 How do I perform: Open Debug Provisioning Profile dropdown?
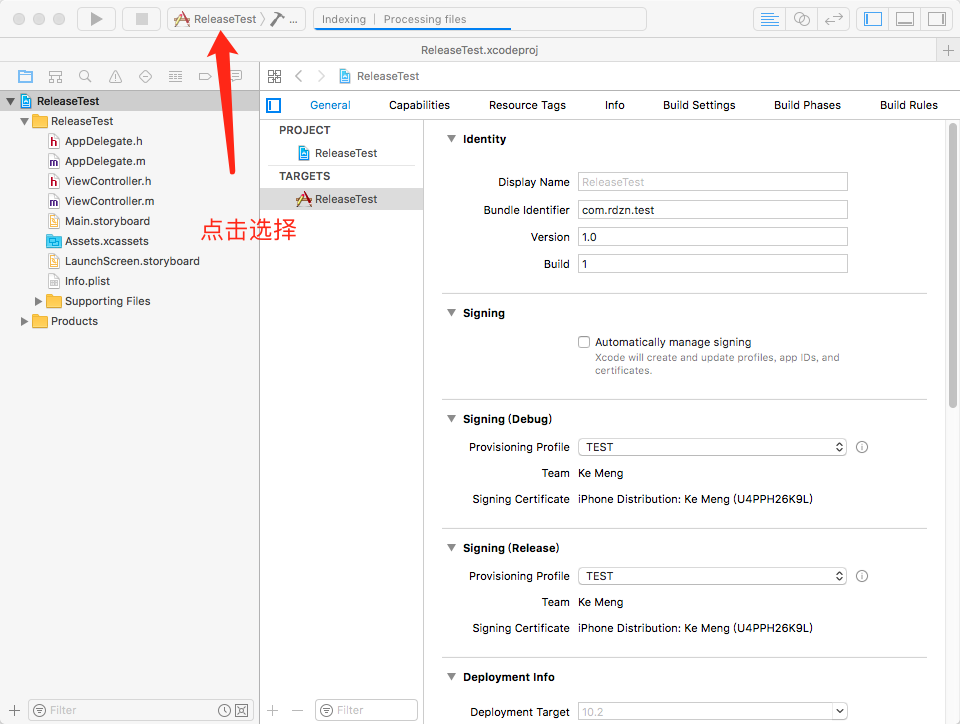713,447
